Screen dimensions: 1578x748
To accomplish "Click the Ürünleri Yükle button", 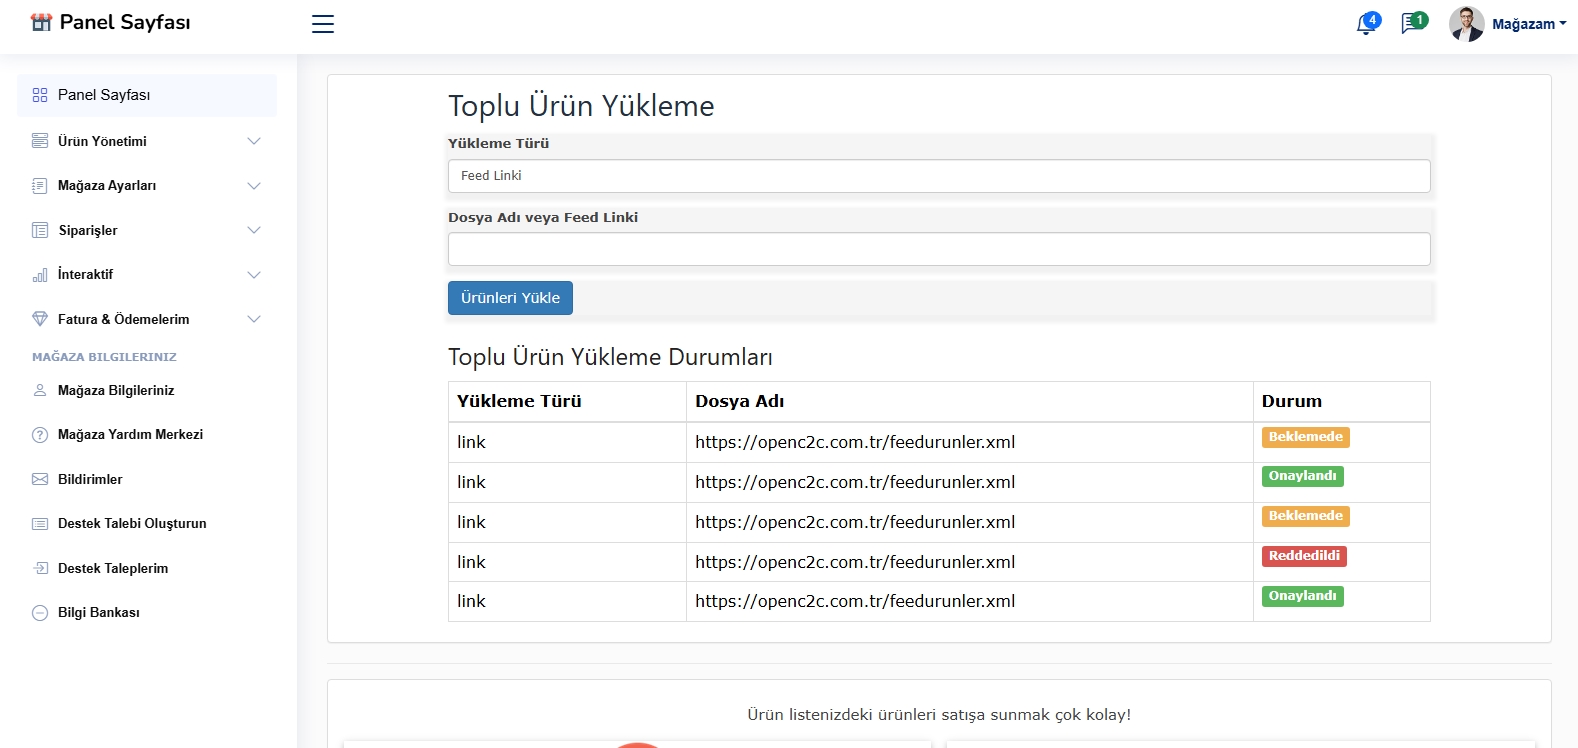I will [510, 298].
